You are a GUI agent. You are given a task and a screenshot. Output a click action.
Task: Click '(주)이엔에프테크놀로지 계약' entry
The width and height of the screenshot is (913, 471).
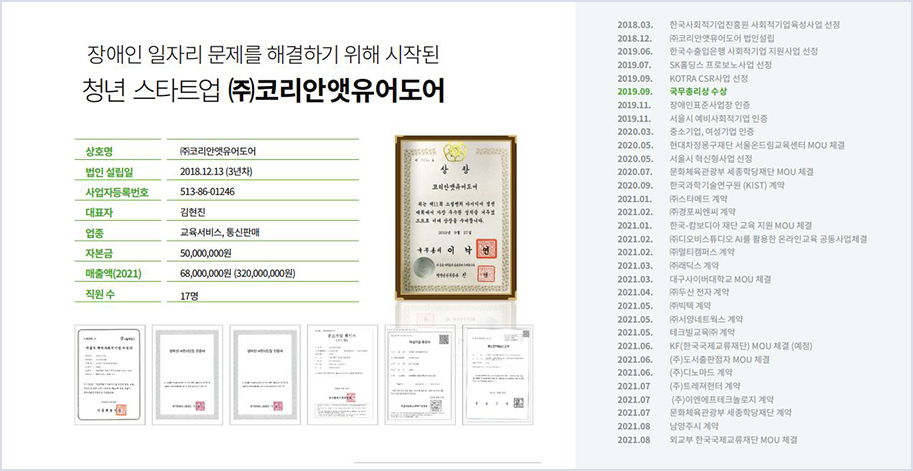tap(722, 399)
